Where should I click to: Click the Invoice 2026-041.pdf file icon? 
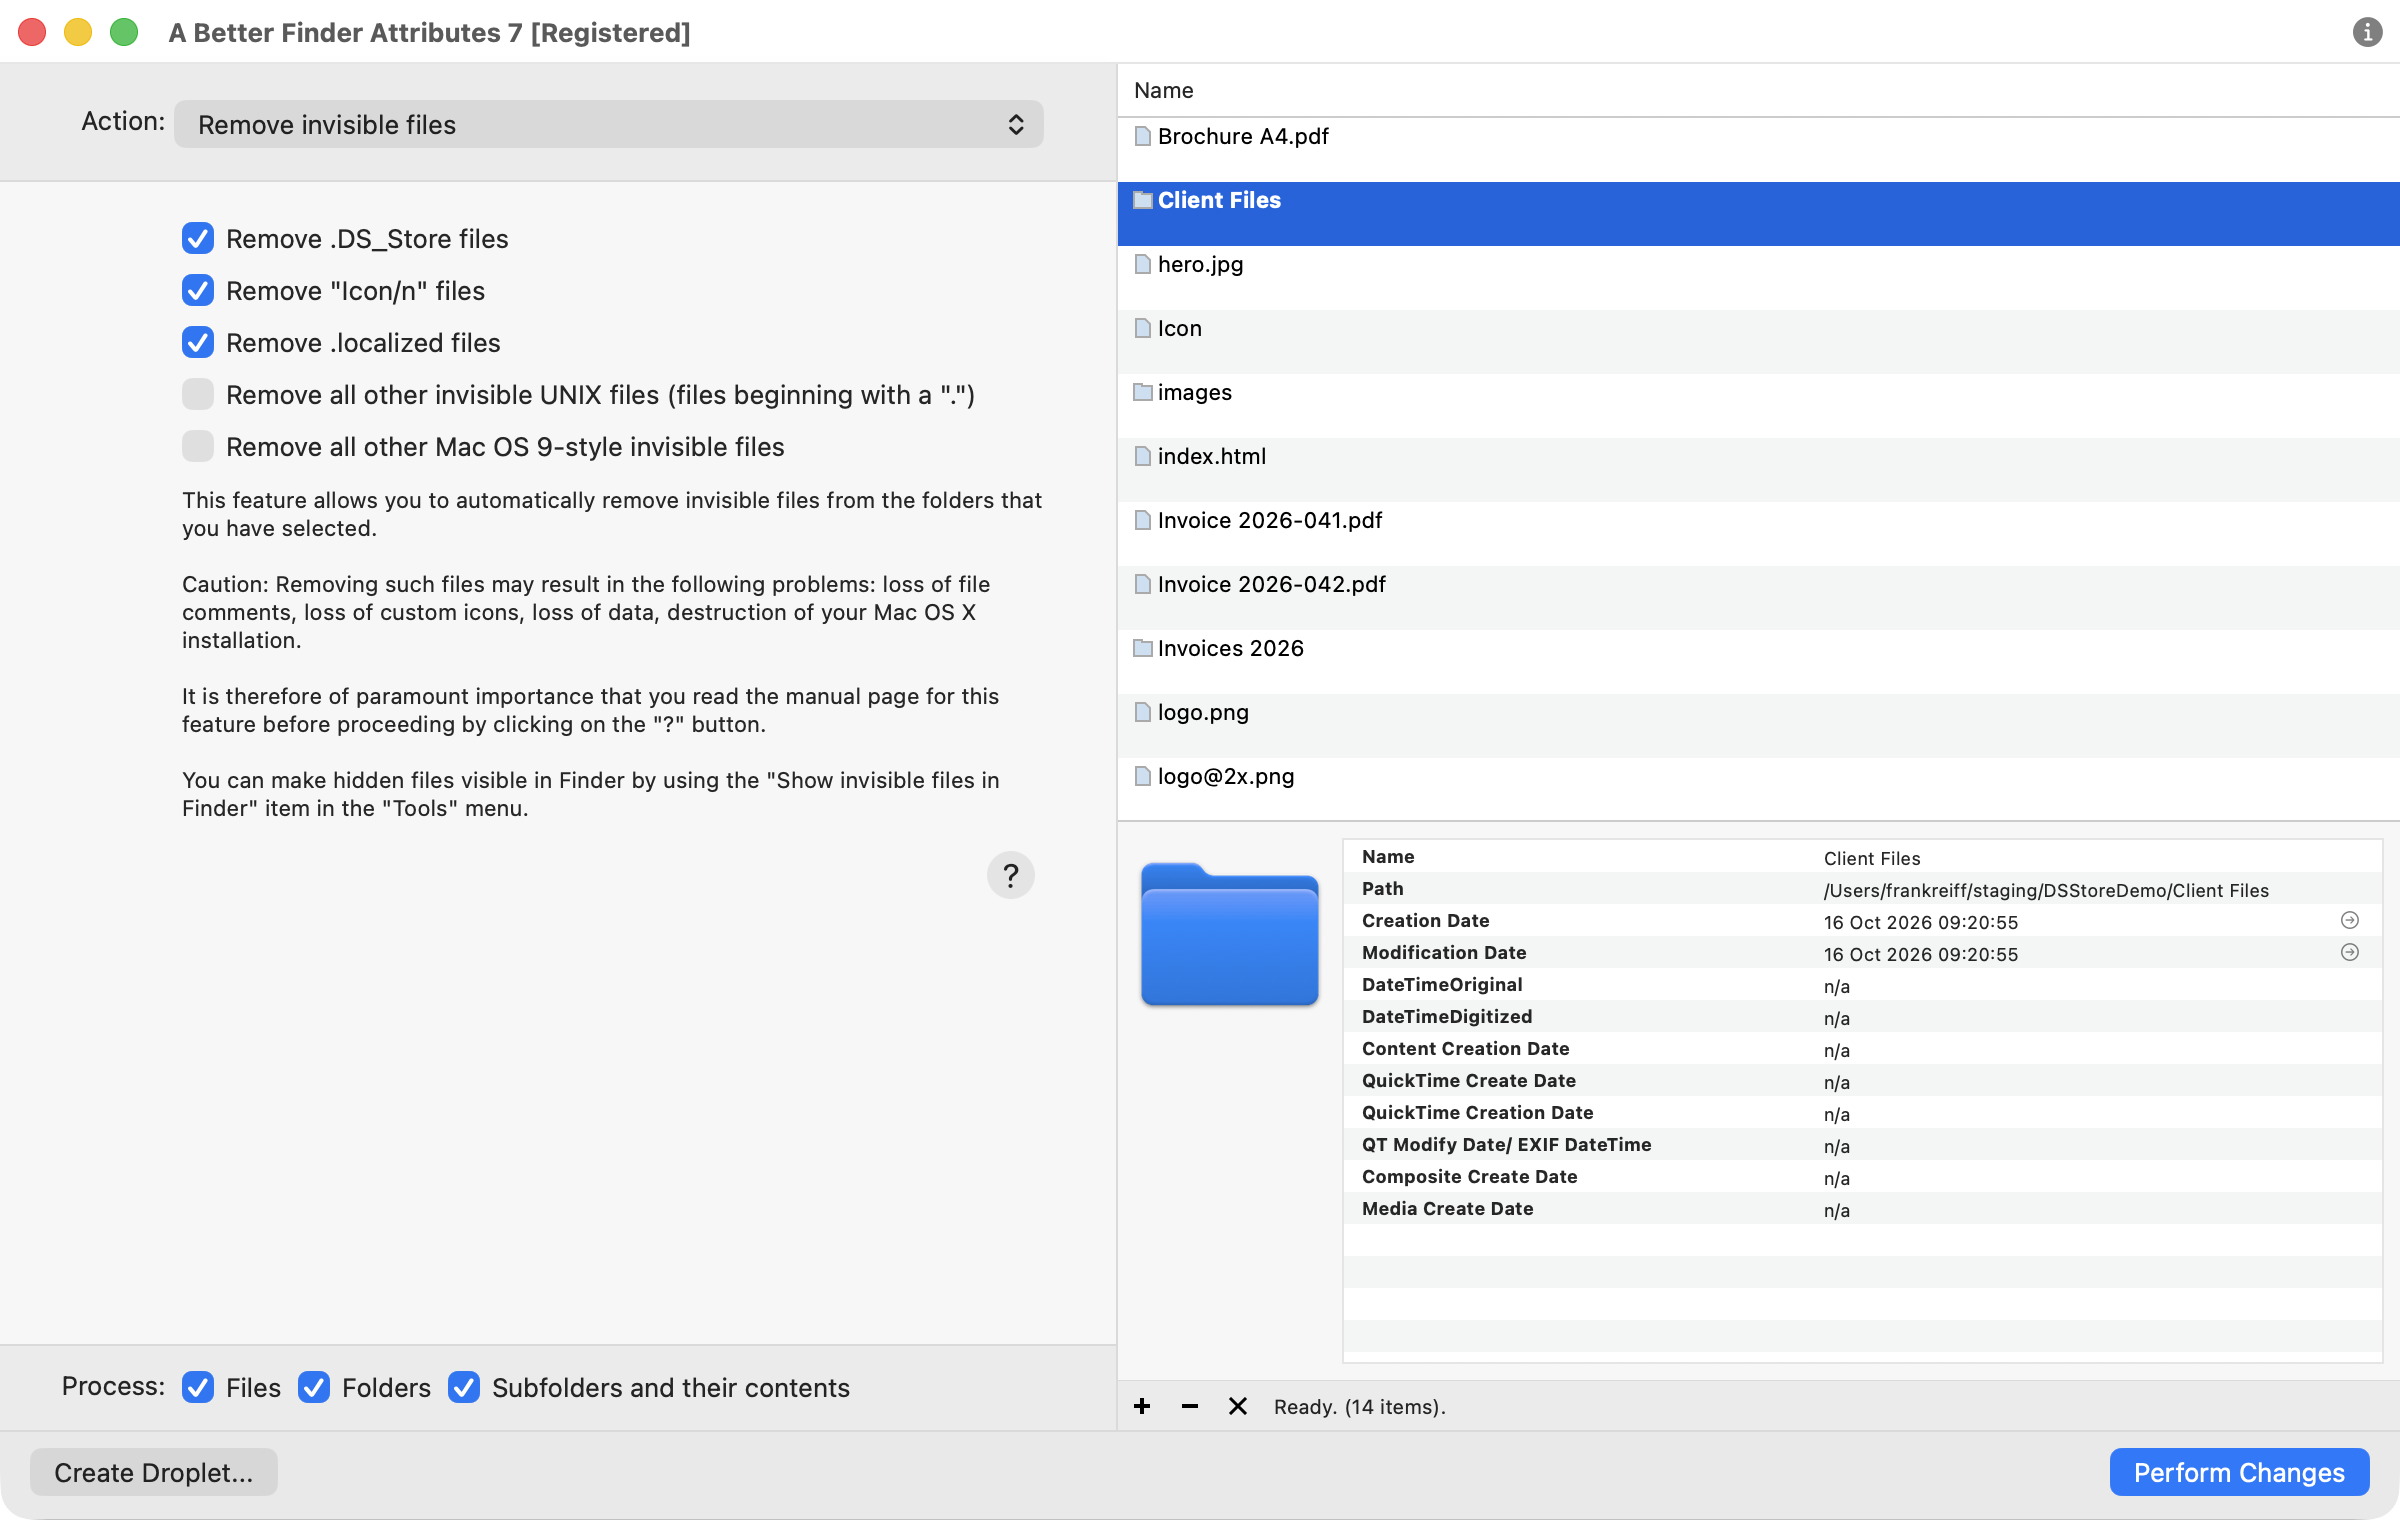coord(1143,520)
